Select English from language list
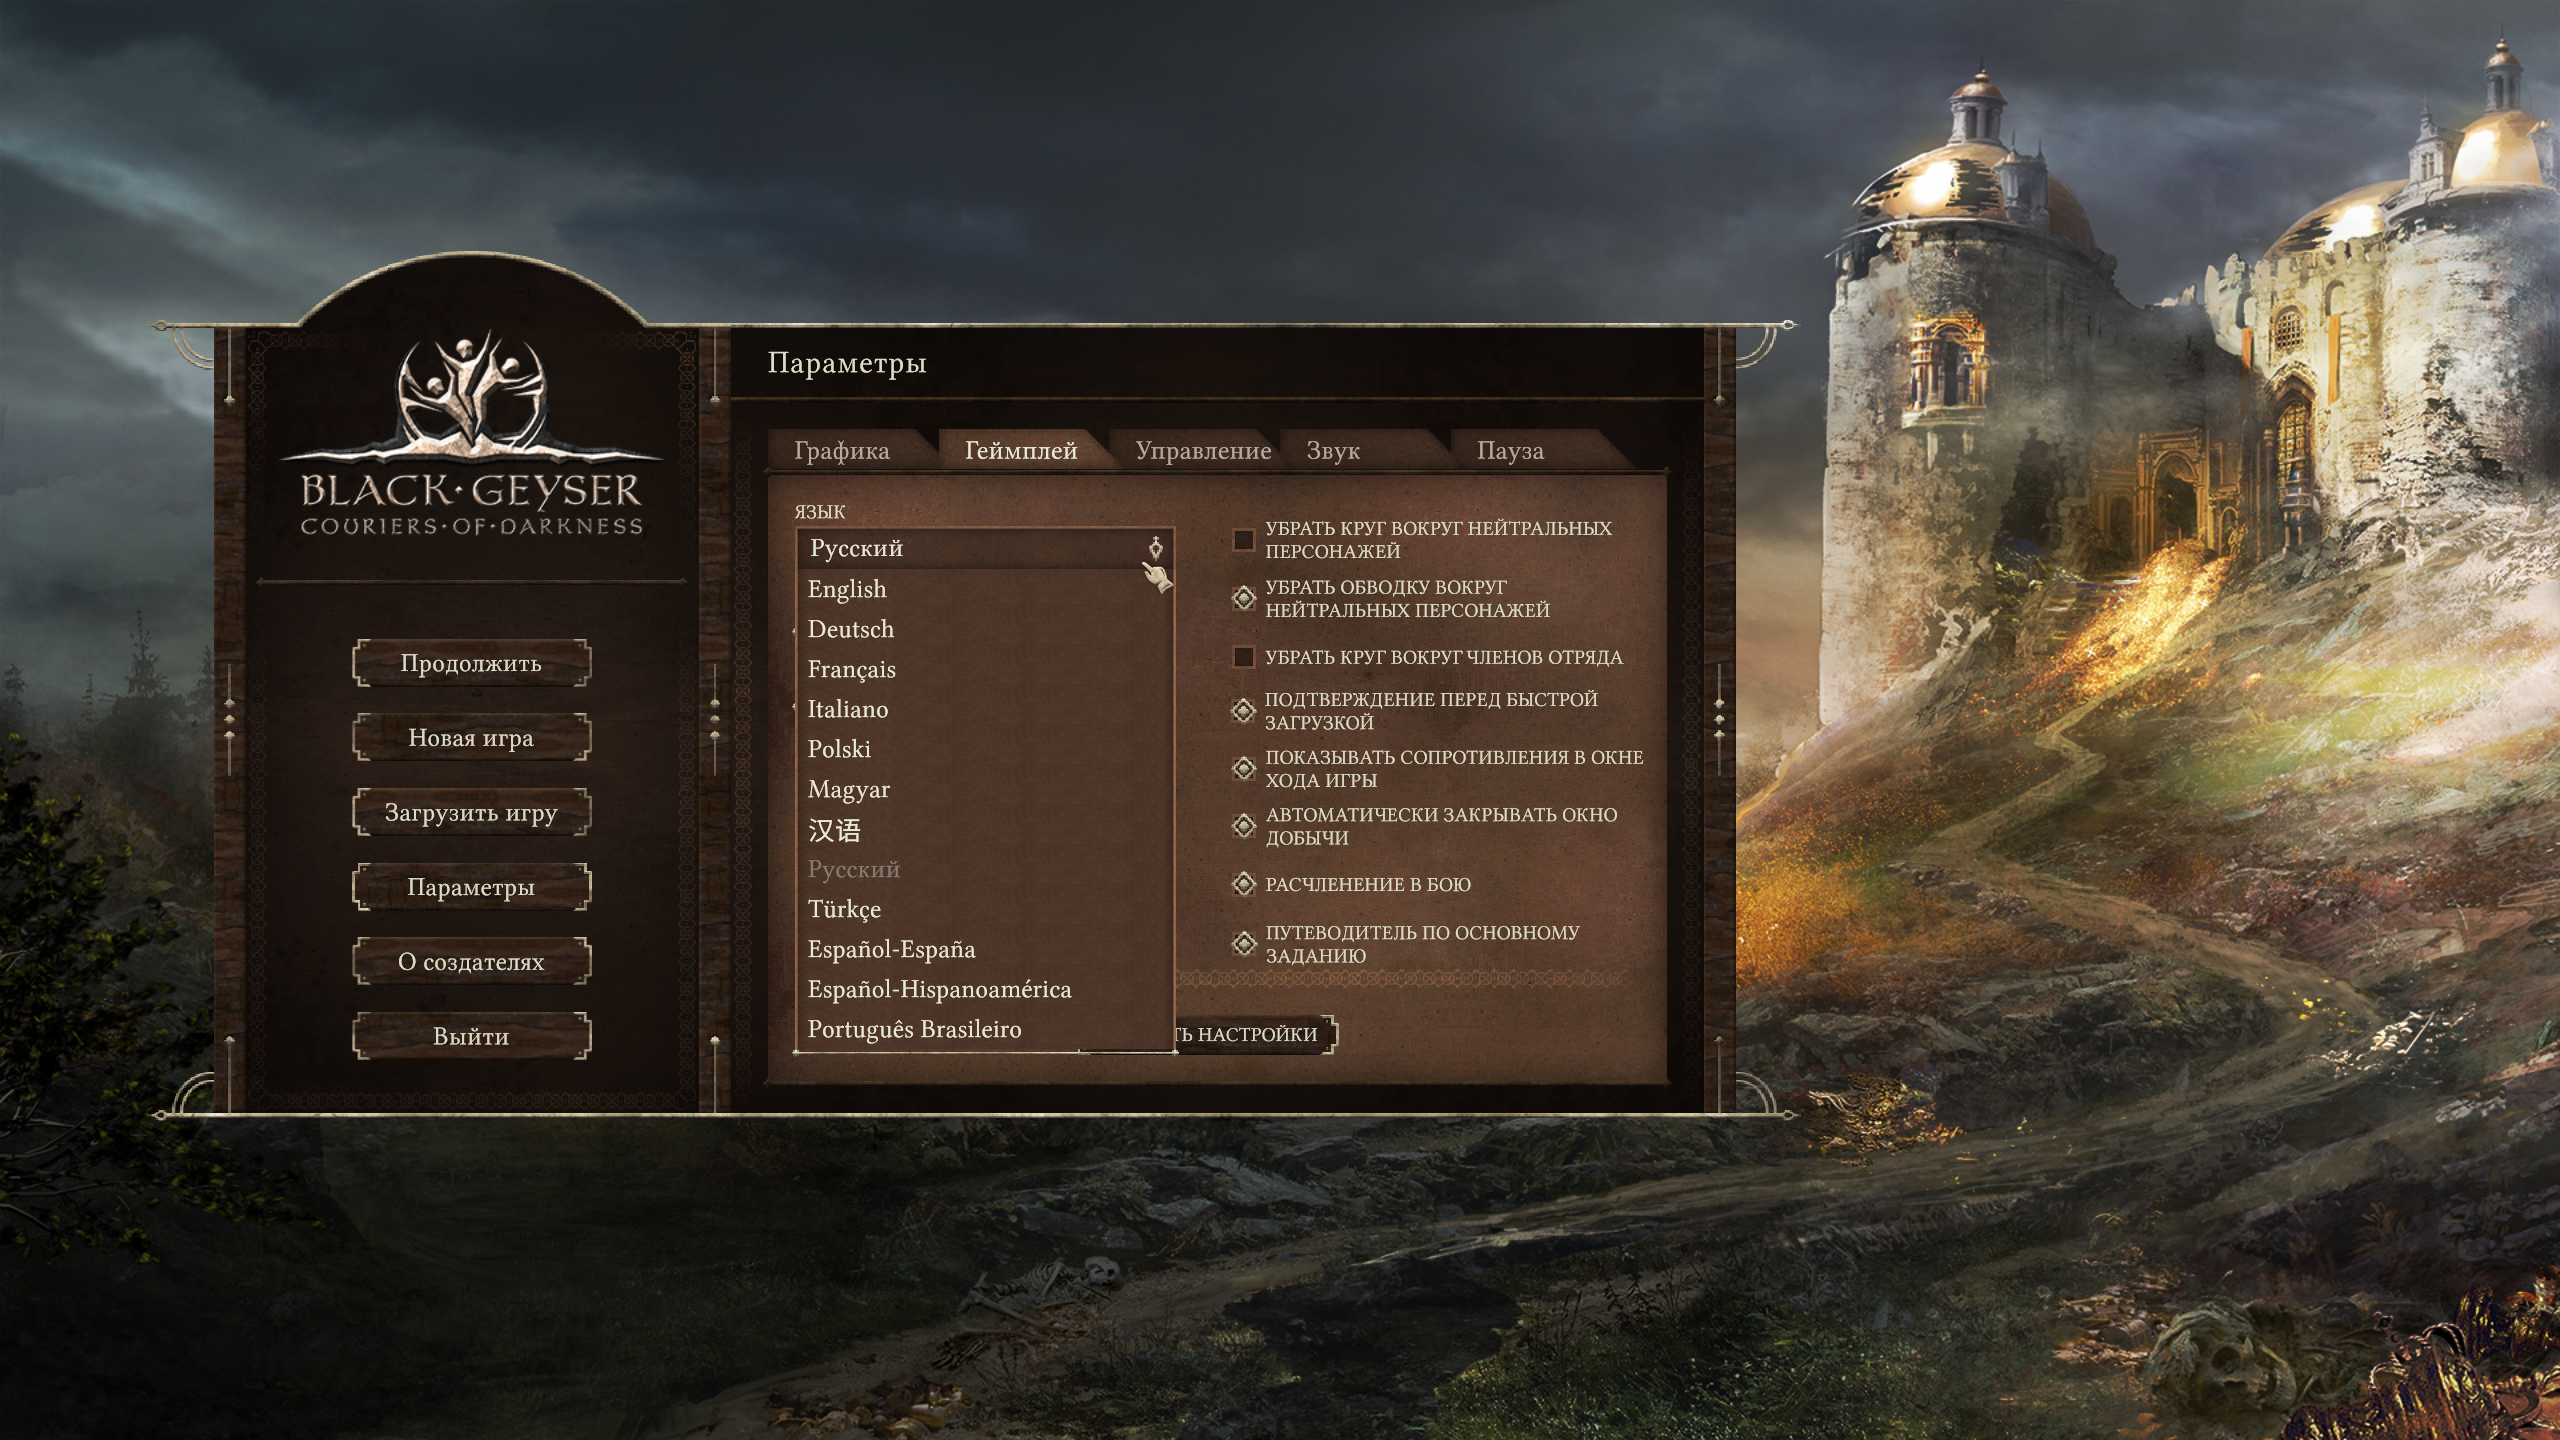Viewport: 2560px width, 1440px height. pyautogui.click(x=984, y=589)
